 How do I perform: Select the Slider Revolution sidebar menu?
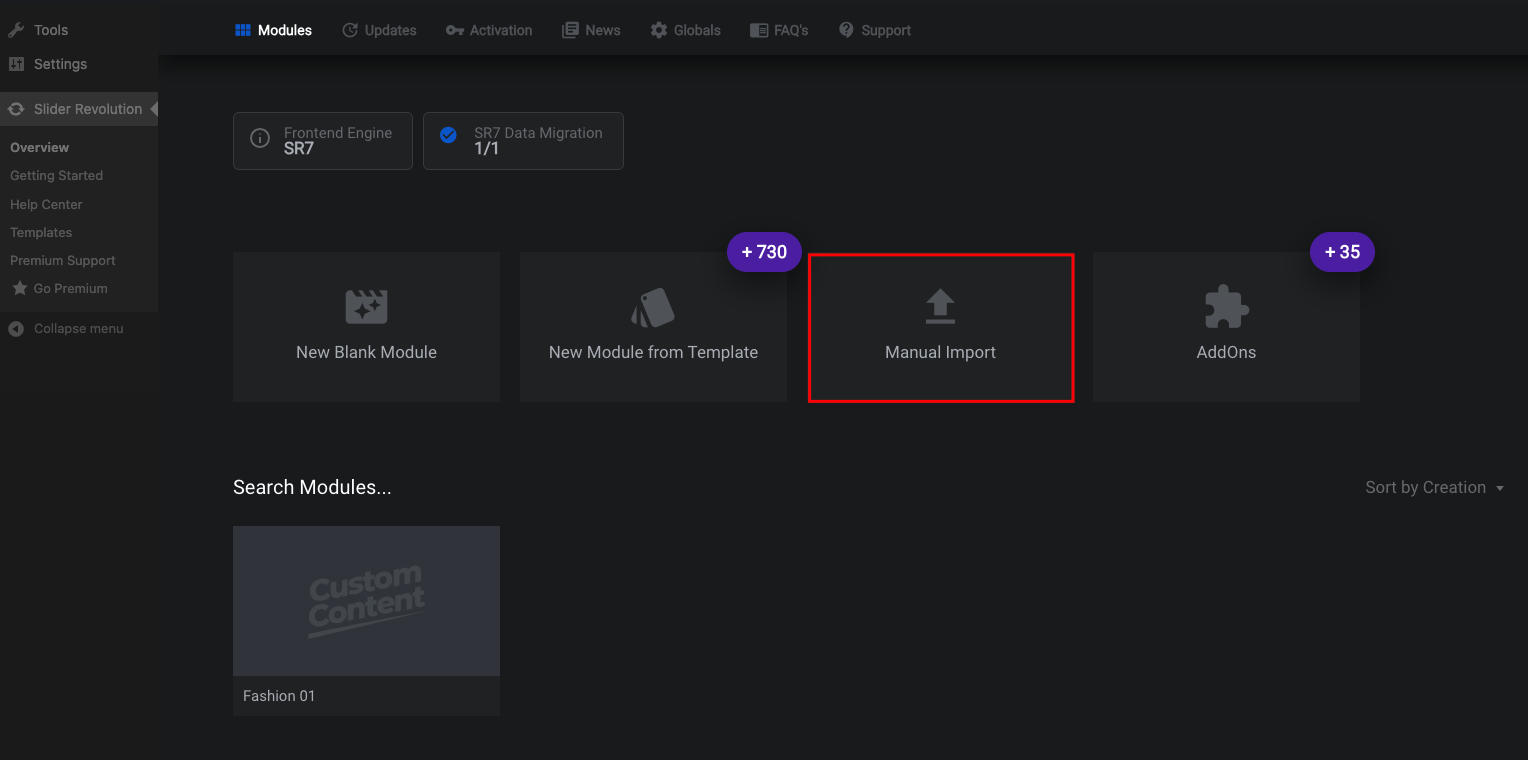[79, 109]
